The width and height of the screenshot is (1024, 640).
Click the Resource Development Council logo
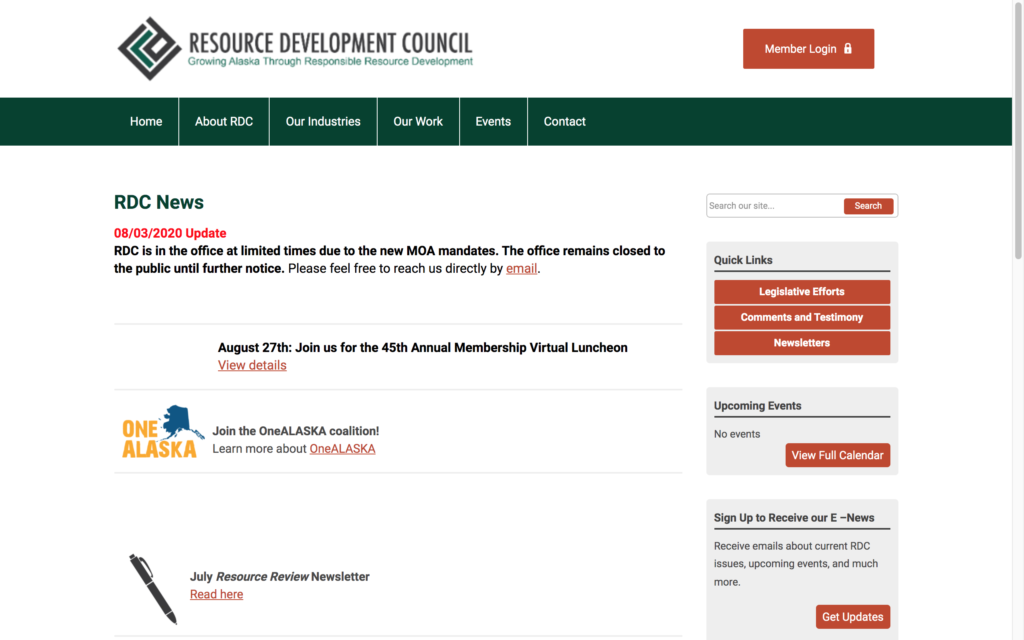tap(295, 48)
